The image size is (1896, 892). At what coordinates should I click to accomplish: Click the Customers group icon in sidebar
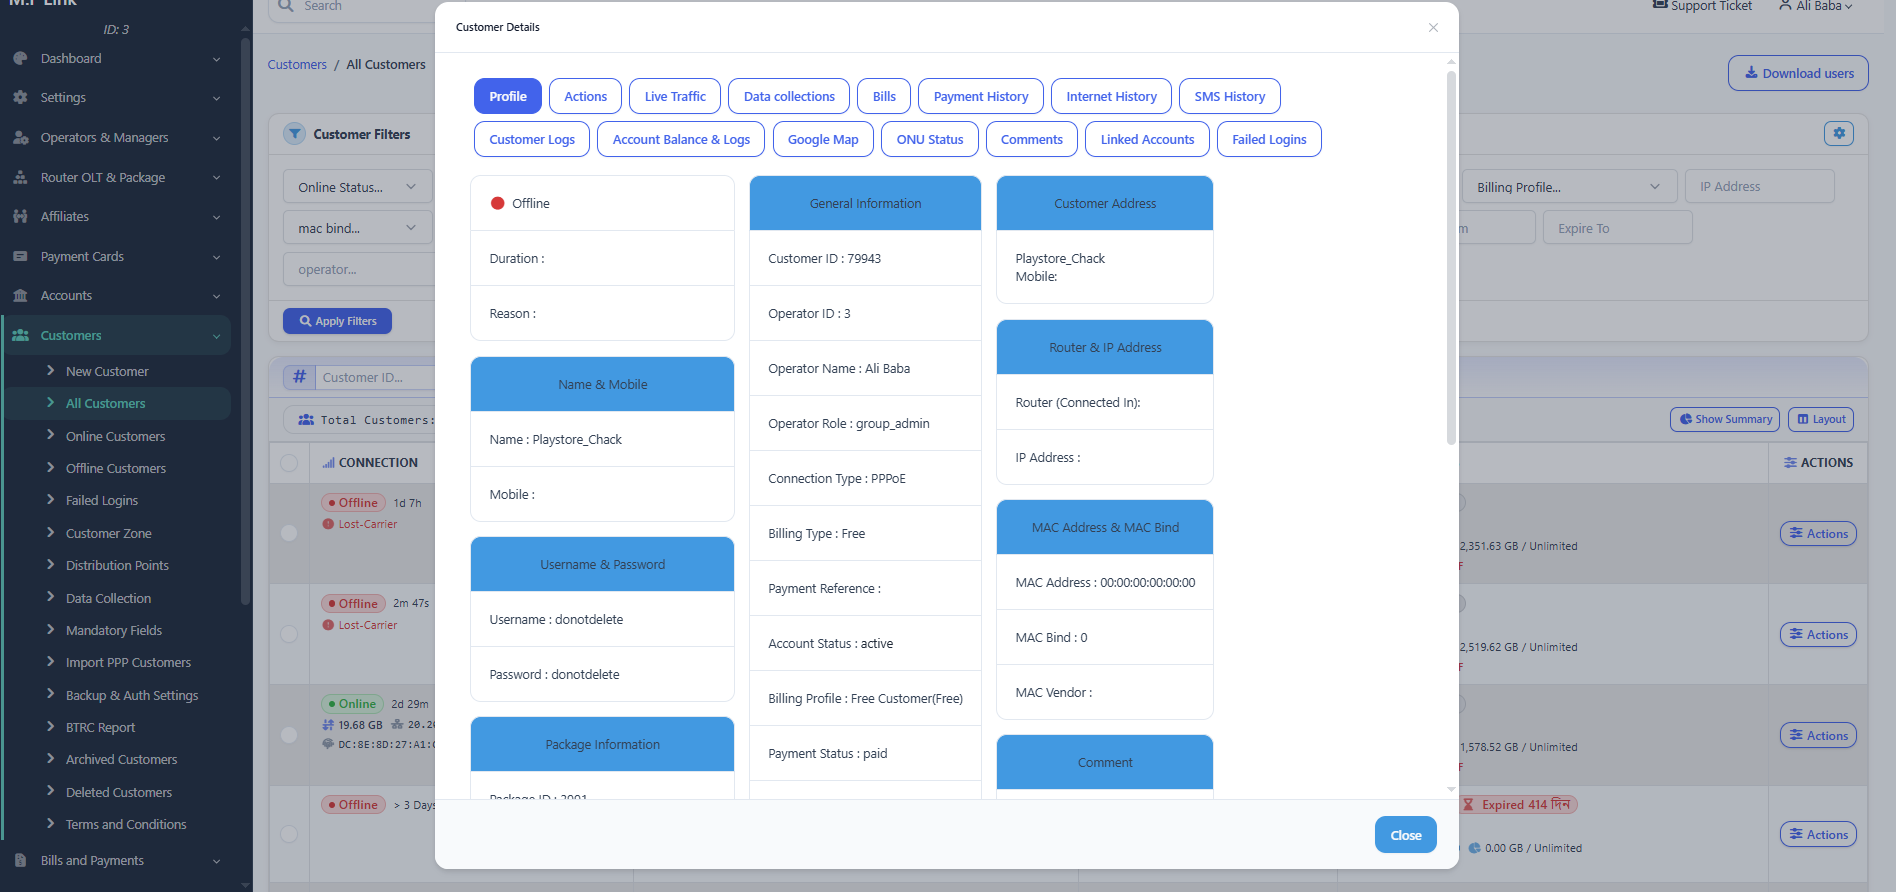point(20,336)
